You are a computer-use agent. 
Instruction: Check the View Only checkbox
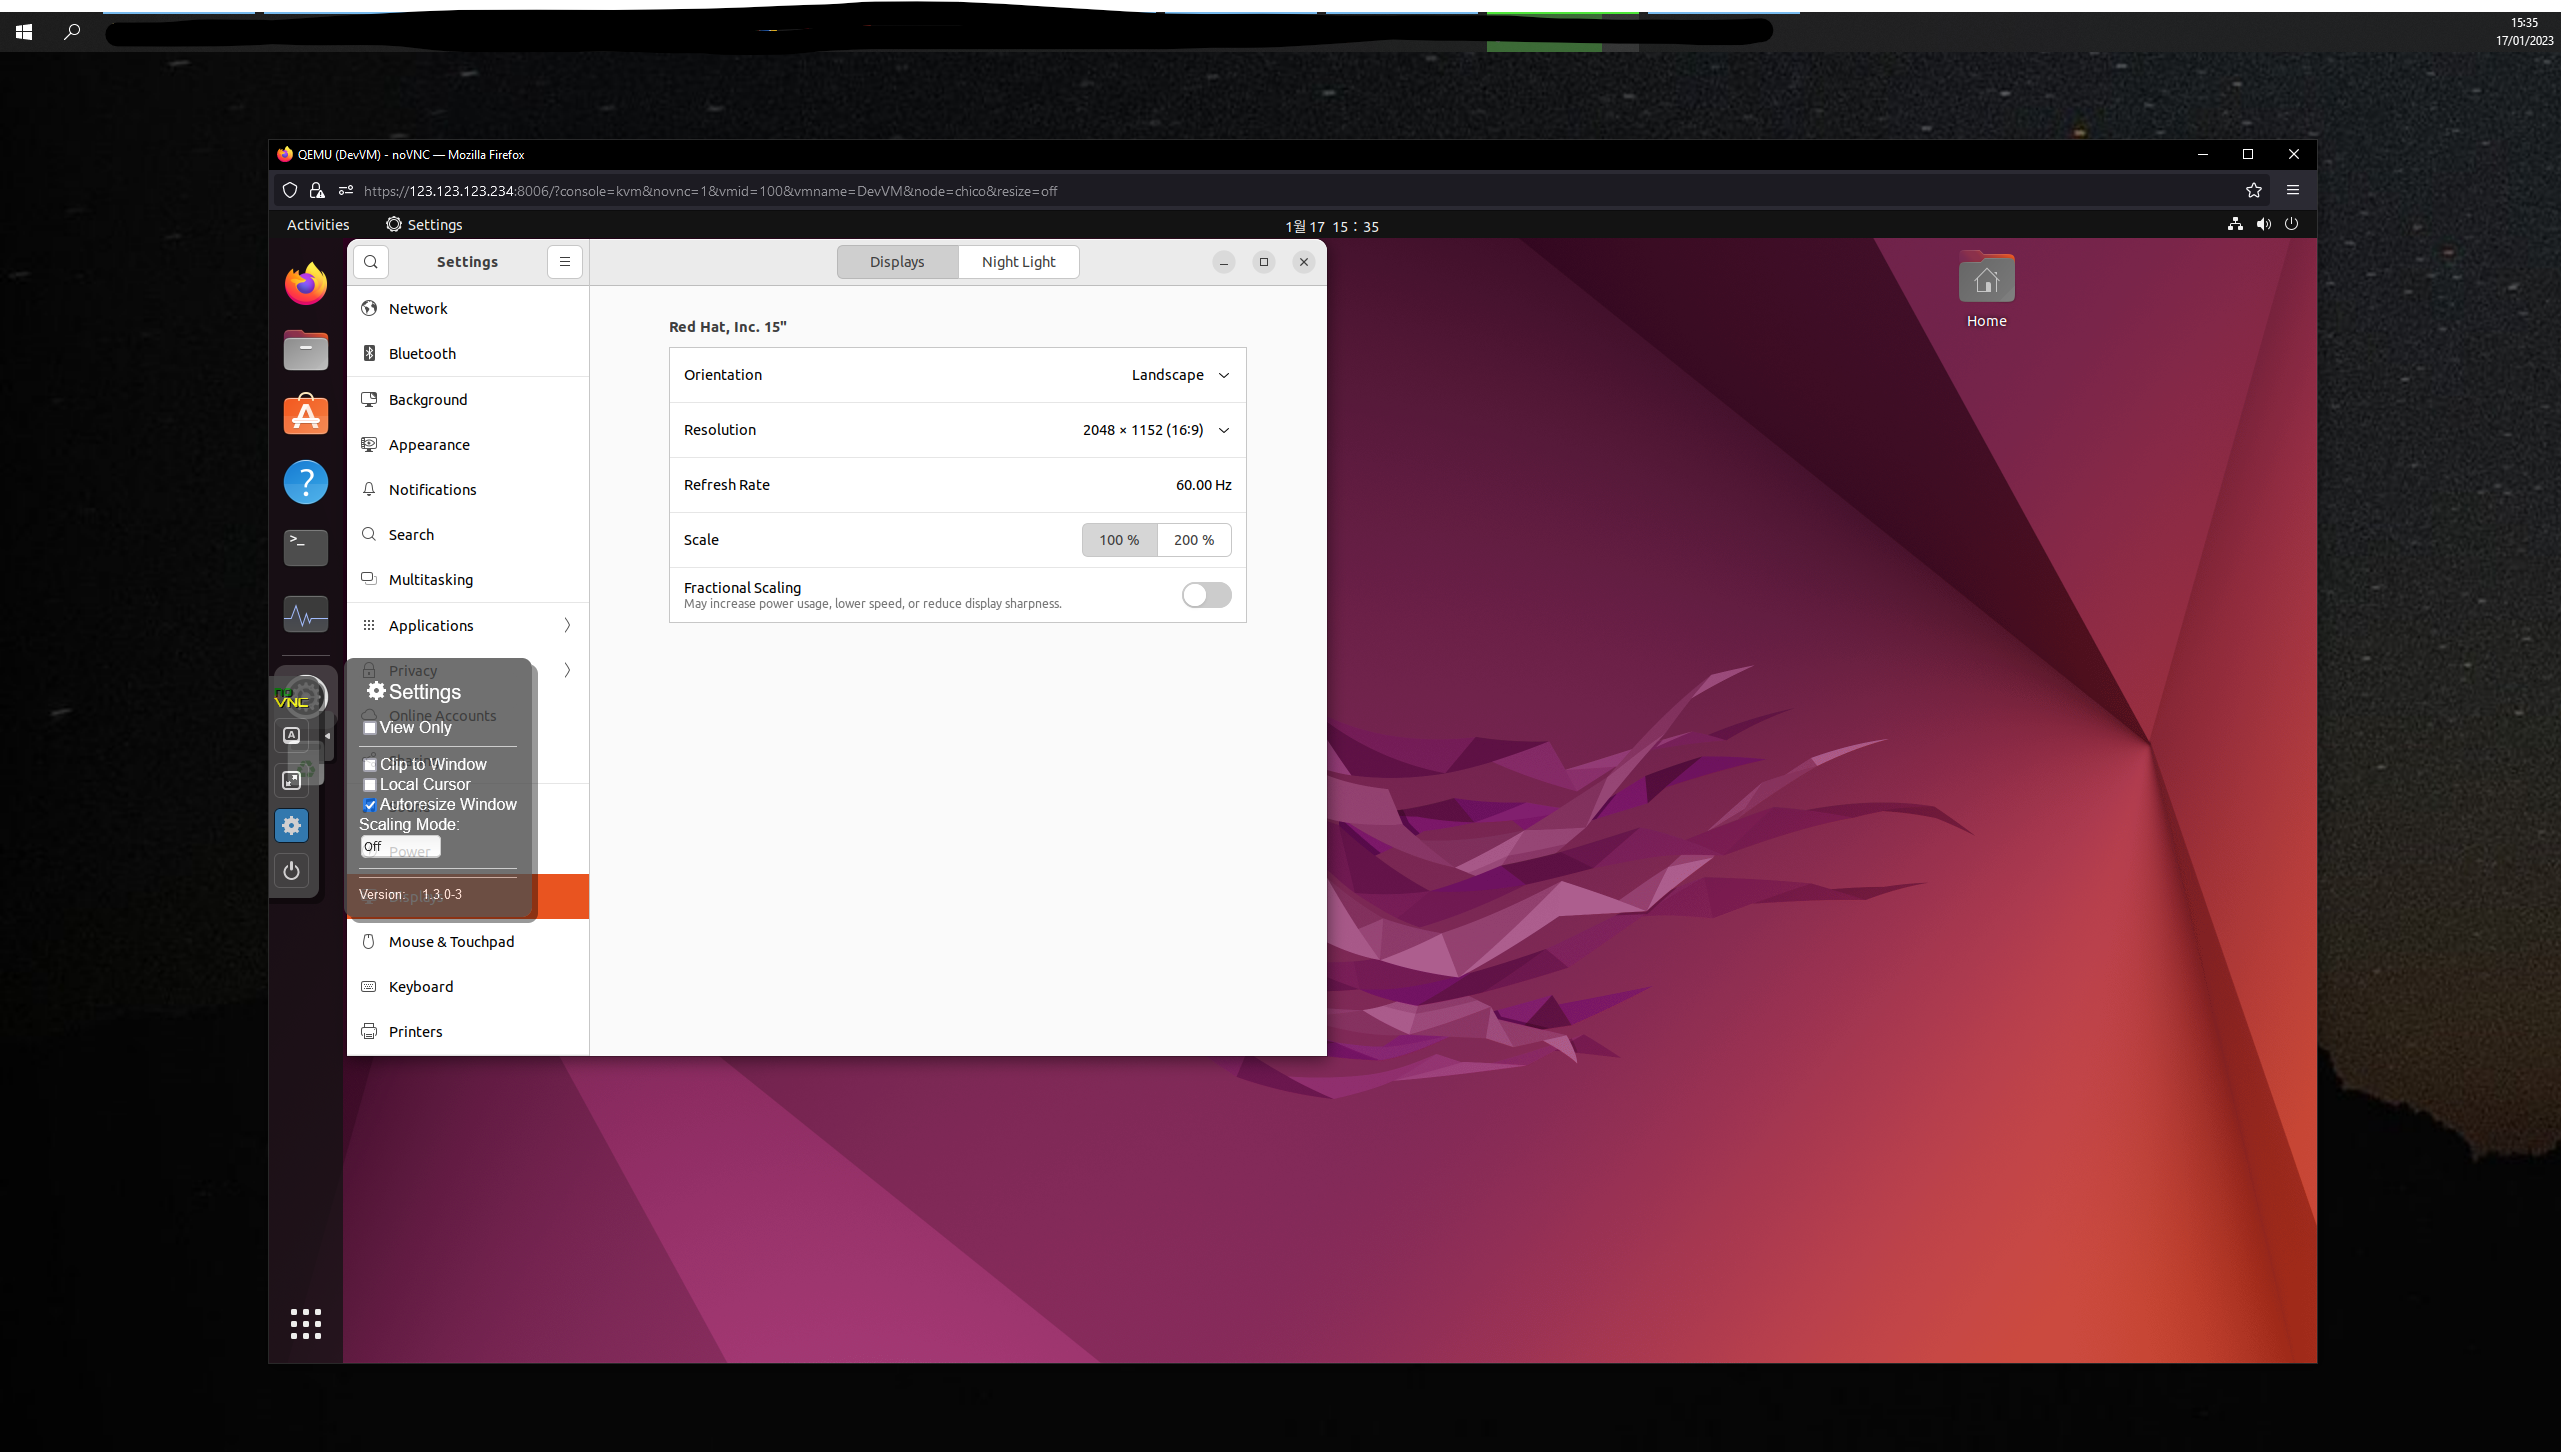coord(370,728)
